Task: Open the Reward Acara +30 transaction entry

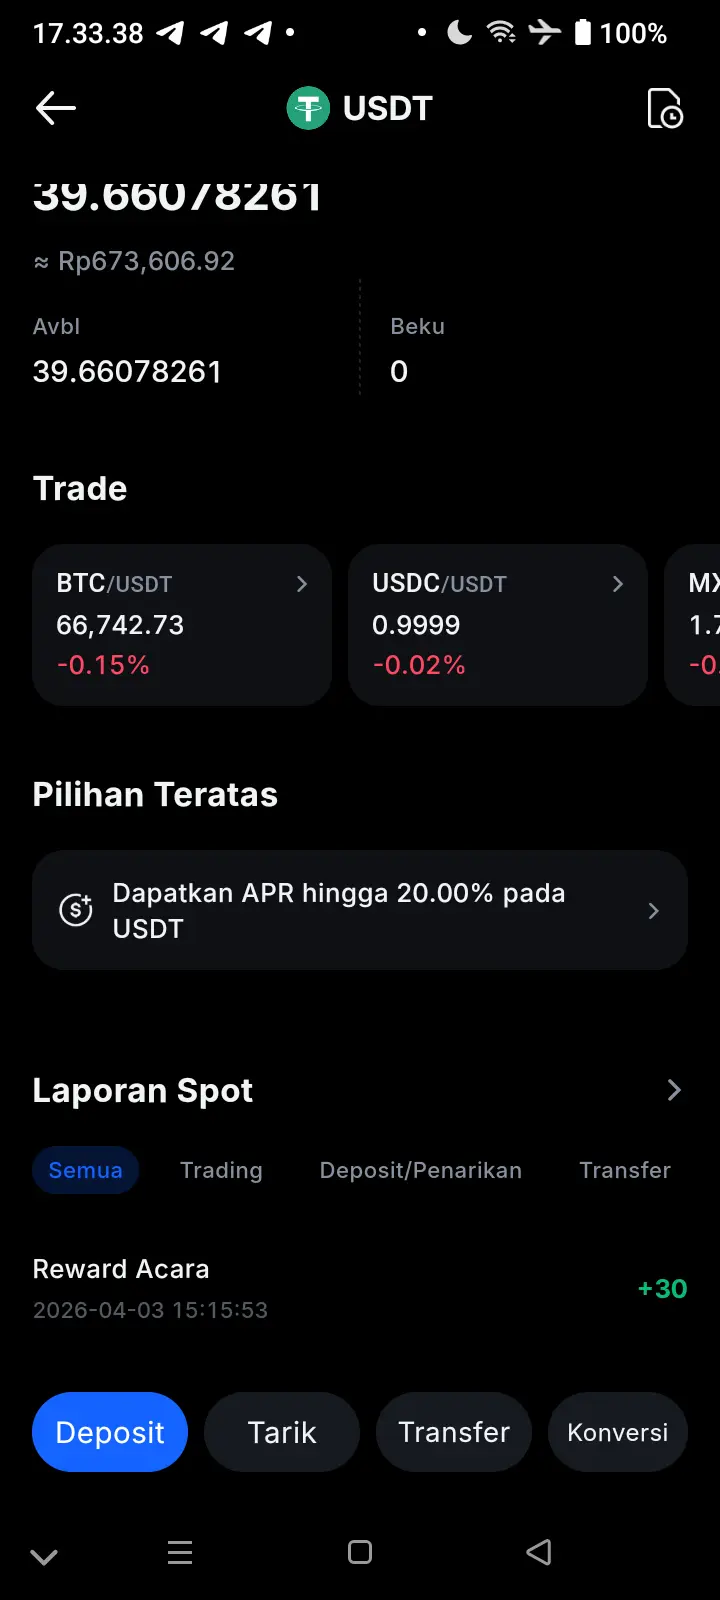Action: point(360,1288)
